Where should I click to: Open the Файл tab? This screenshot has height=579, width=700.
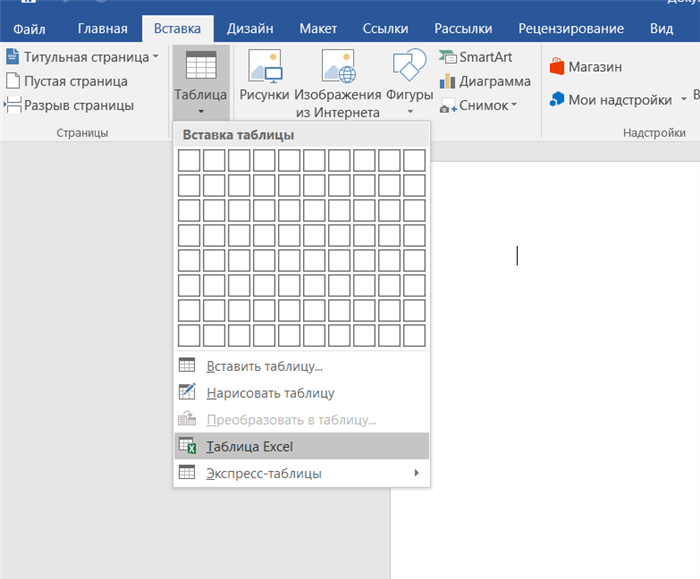click(x=29, y=29)
